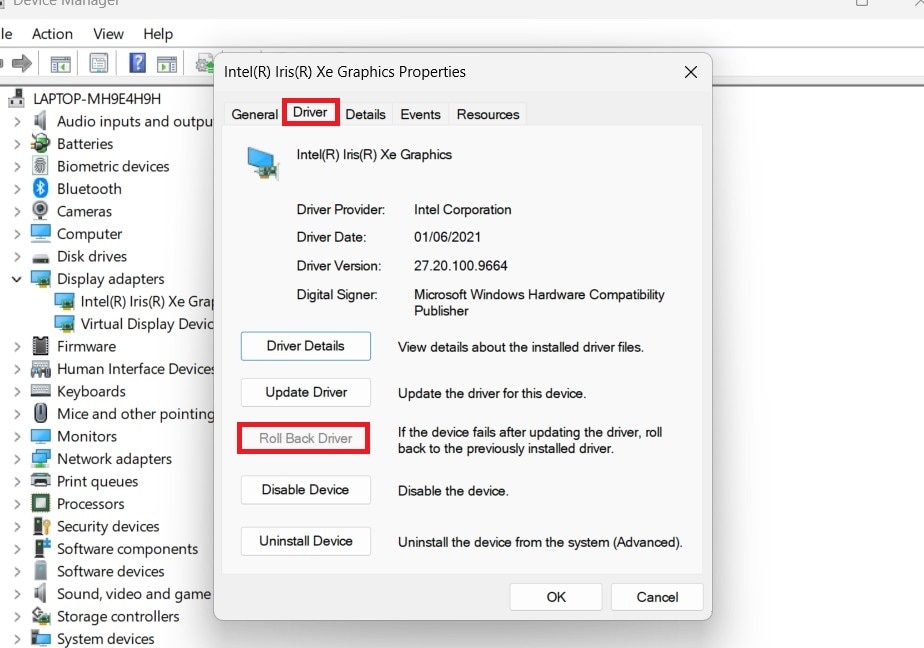
Task: Click the properties sheet toolbar icon
Action: coord(98,63)
